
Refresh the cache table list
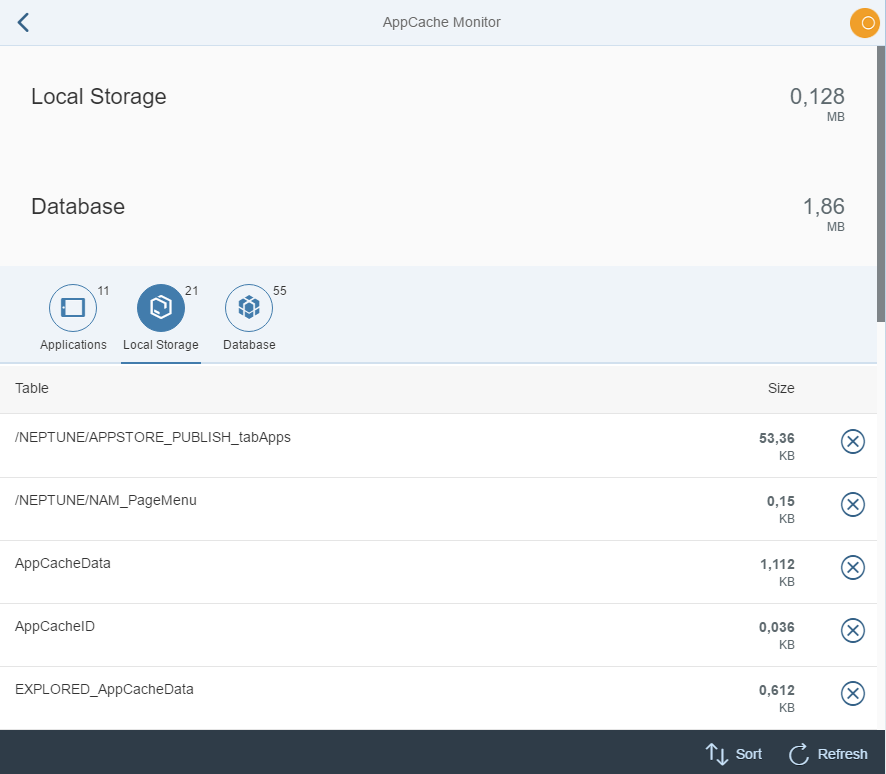click(x=828, y=753)
